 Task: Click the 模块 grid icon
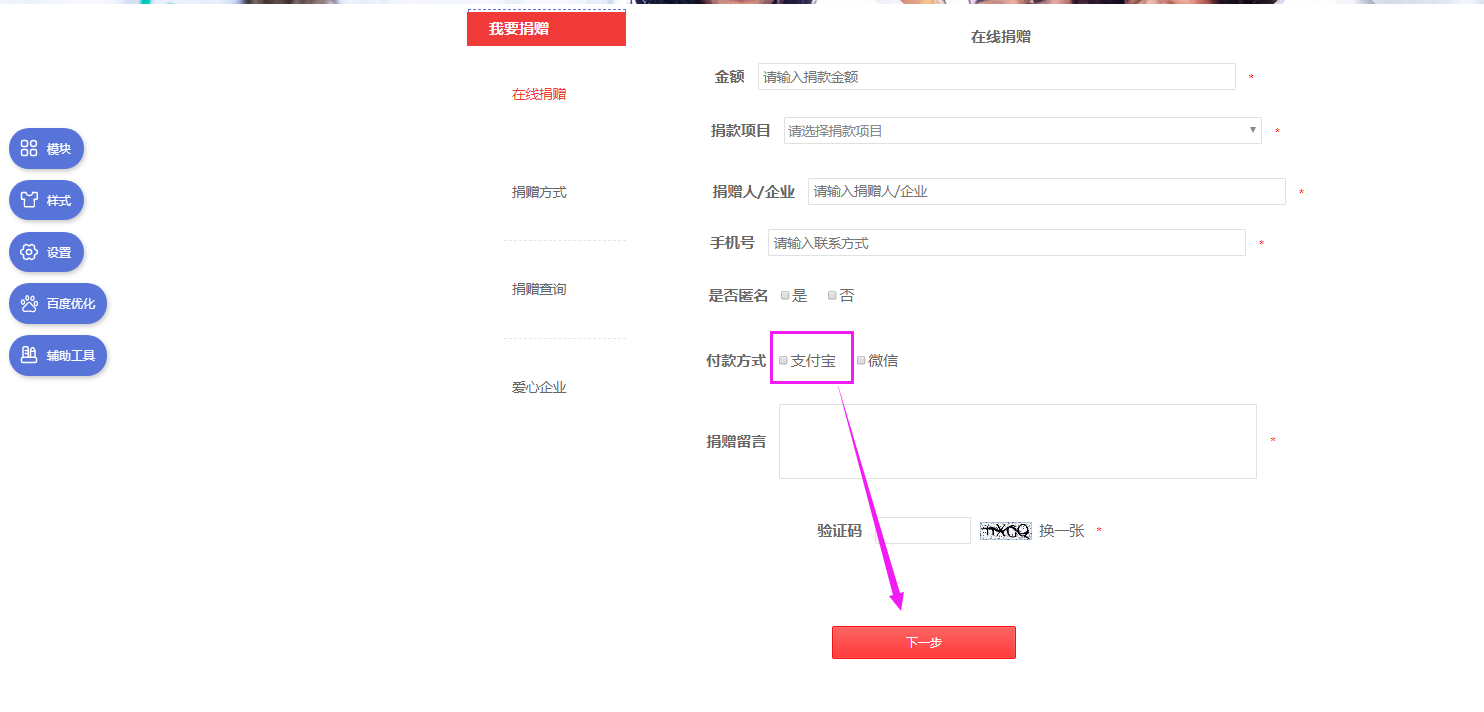click(x=29, y=149)
